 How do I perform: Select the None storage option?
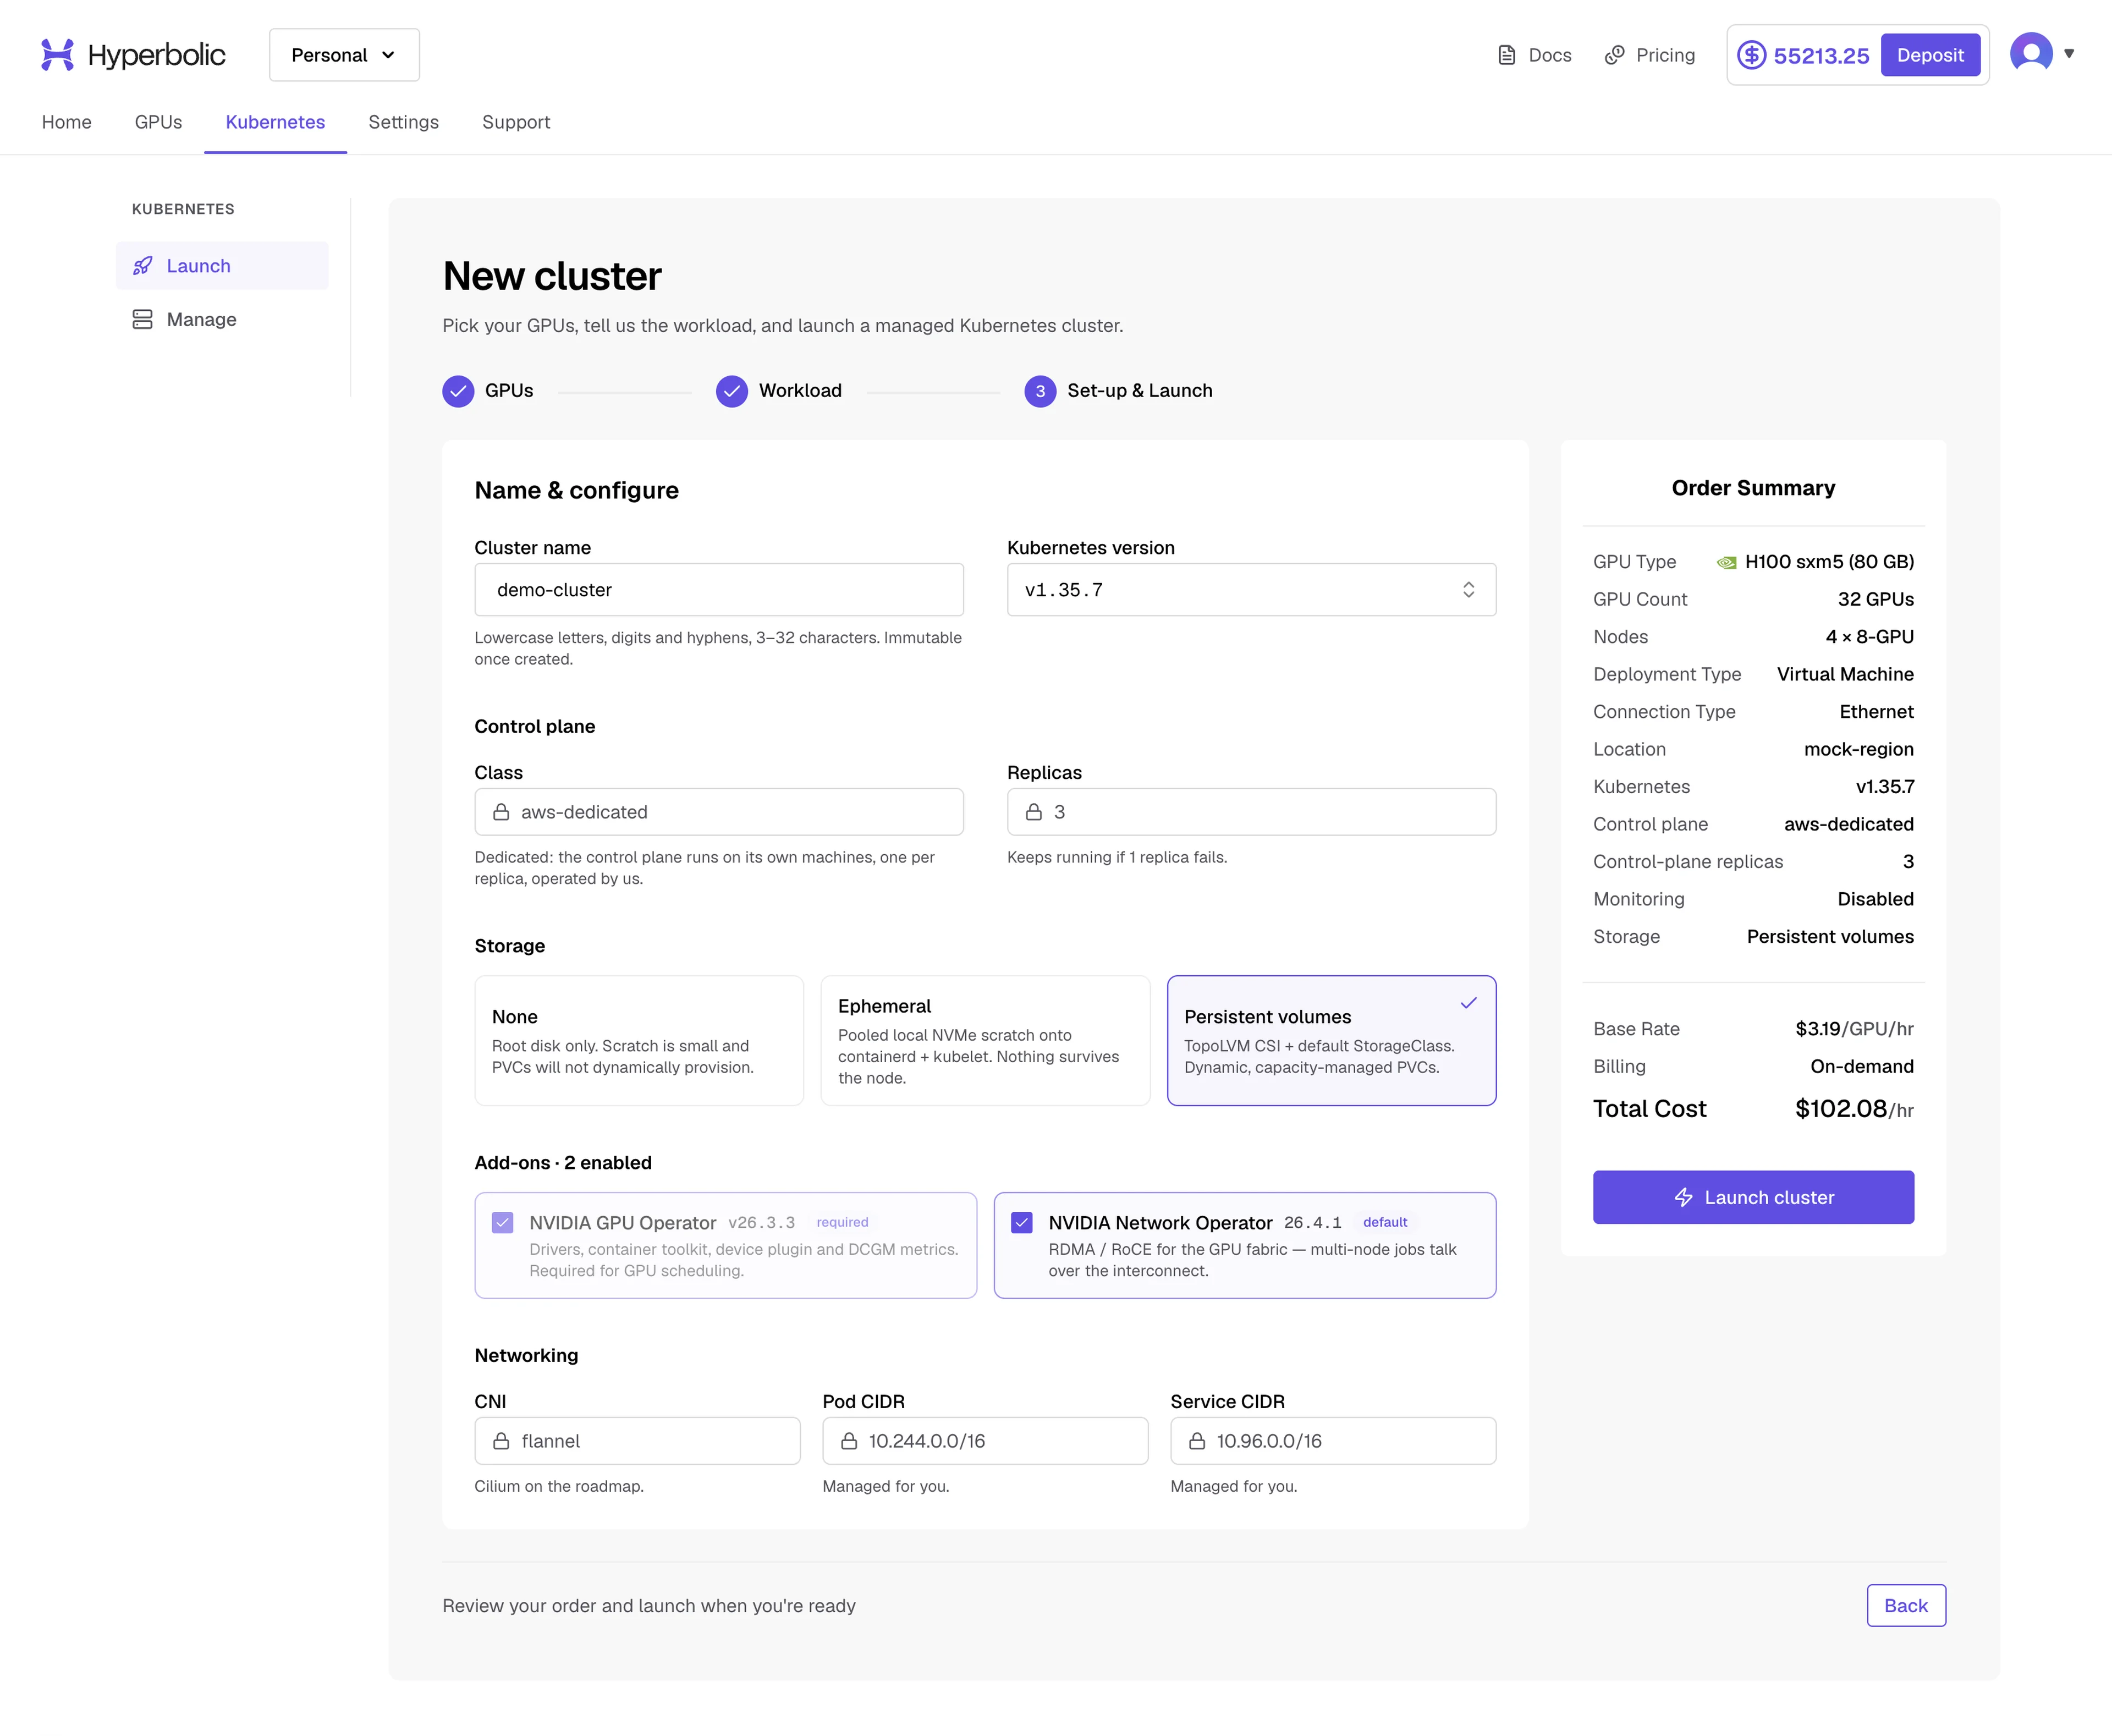point(639,1040)
